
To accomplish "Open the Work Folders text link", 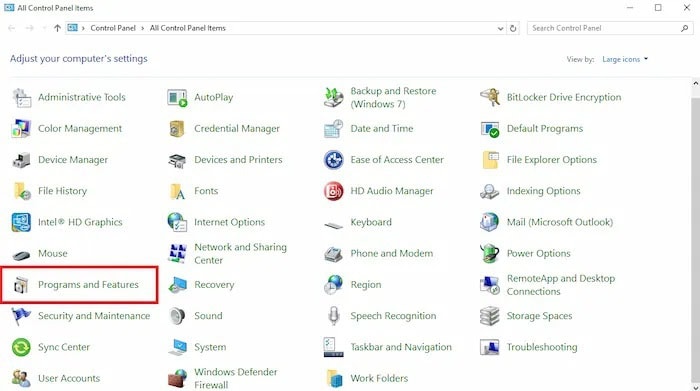I will point(379,379).
